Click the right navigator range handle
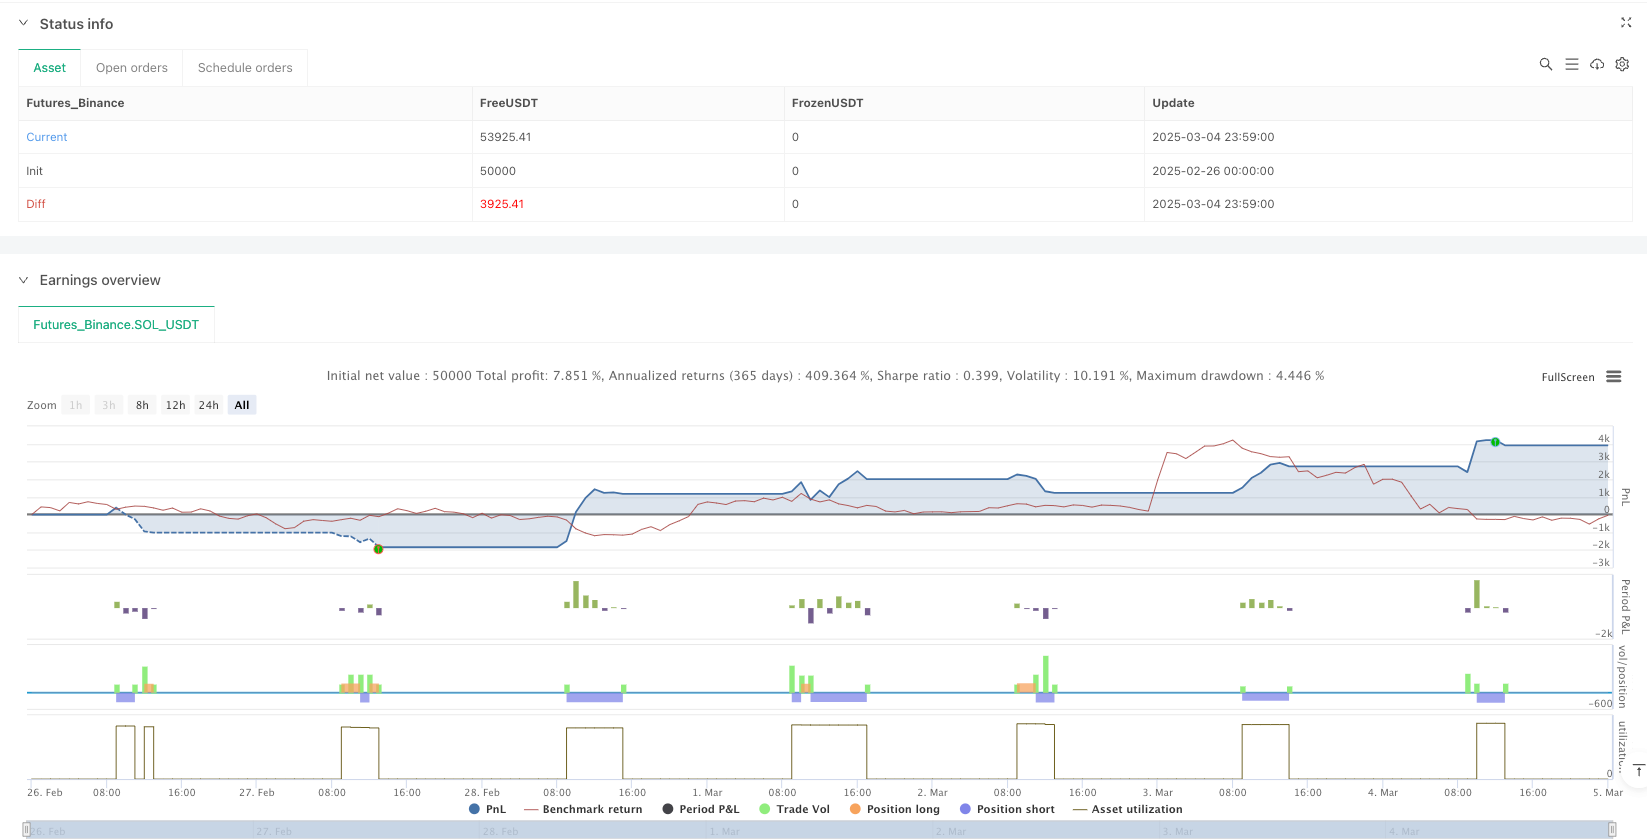This screenshot has height=839, width=1647. click(x=1612, y=830)
